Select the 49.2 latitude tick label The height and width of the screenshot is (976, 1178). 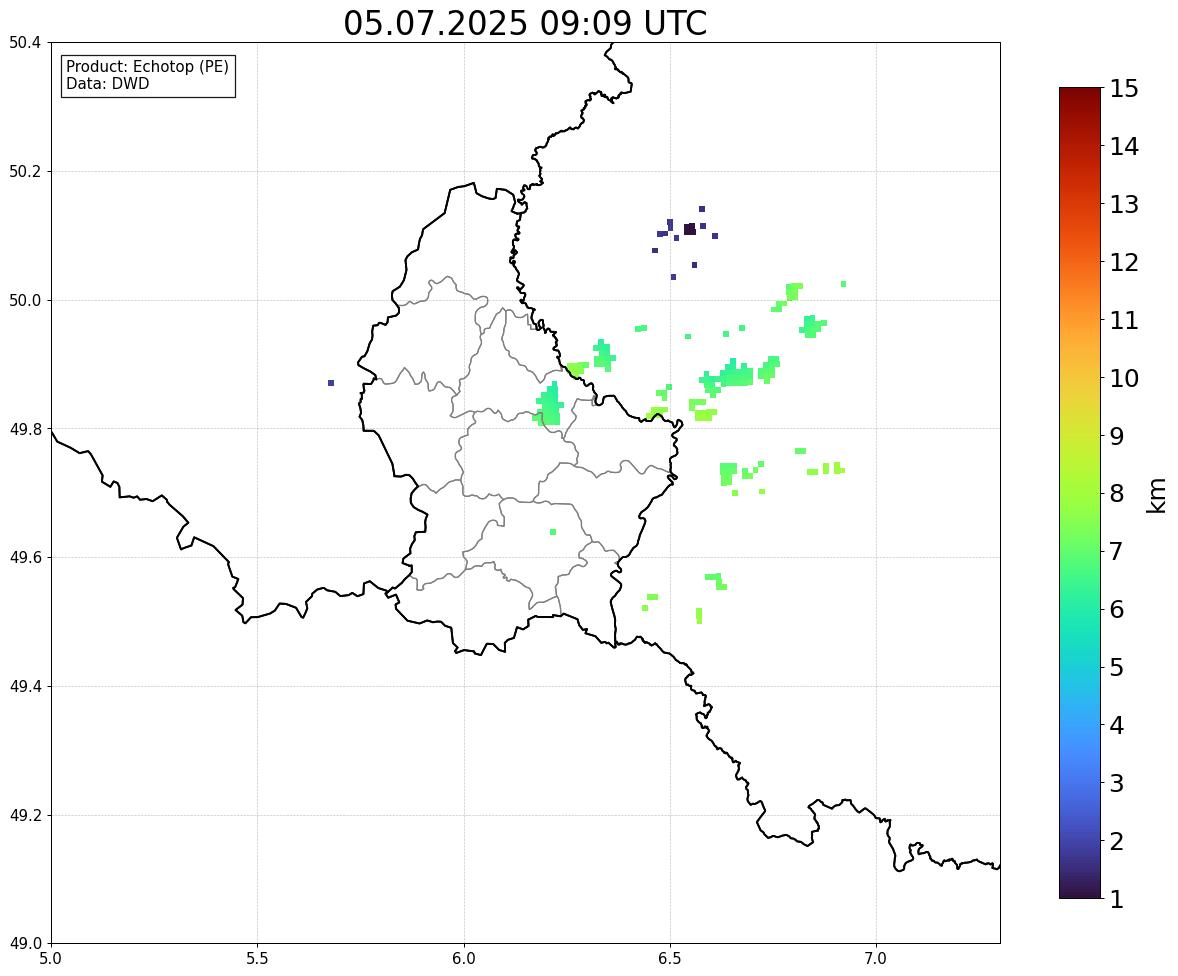(25, 815)
